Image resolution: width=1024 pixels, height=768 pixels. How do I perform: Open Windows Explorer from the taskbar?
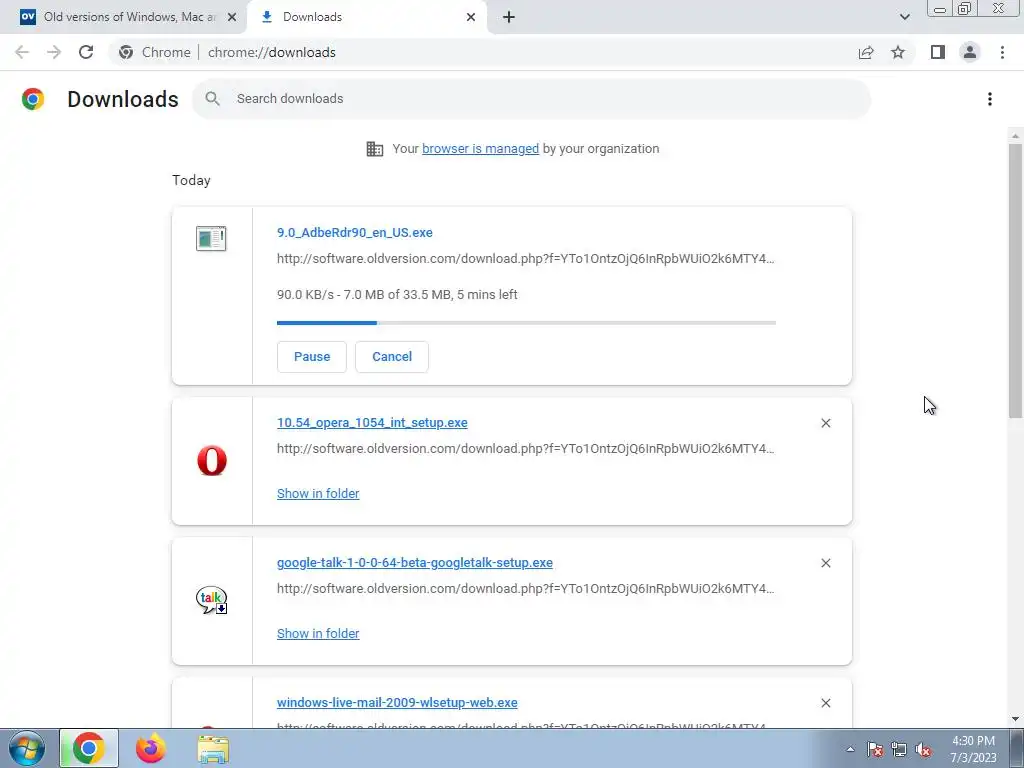213,748
